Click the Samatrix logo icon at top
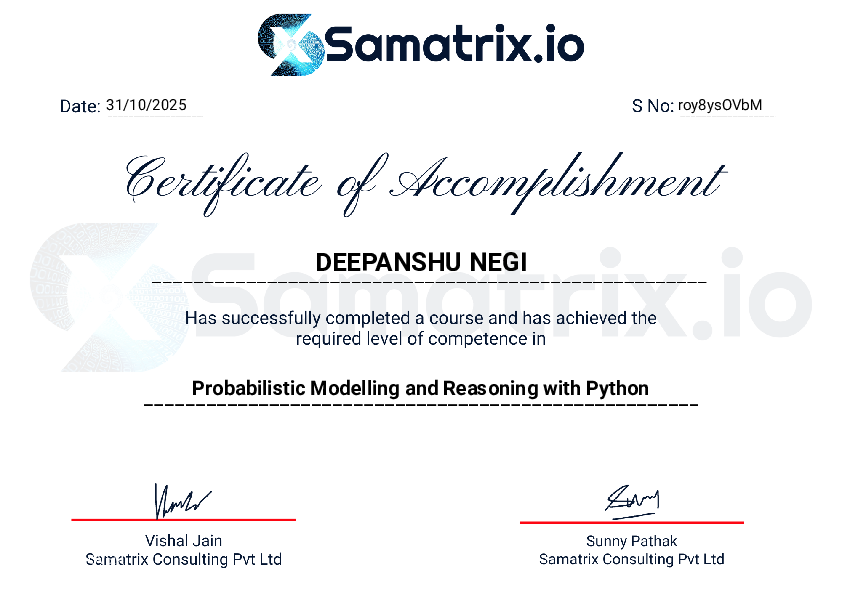Screen dimensions: 842x595 [289, 45]
